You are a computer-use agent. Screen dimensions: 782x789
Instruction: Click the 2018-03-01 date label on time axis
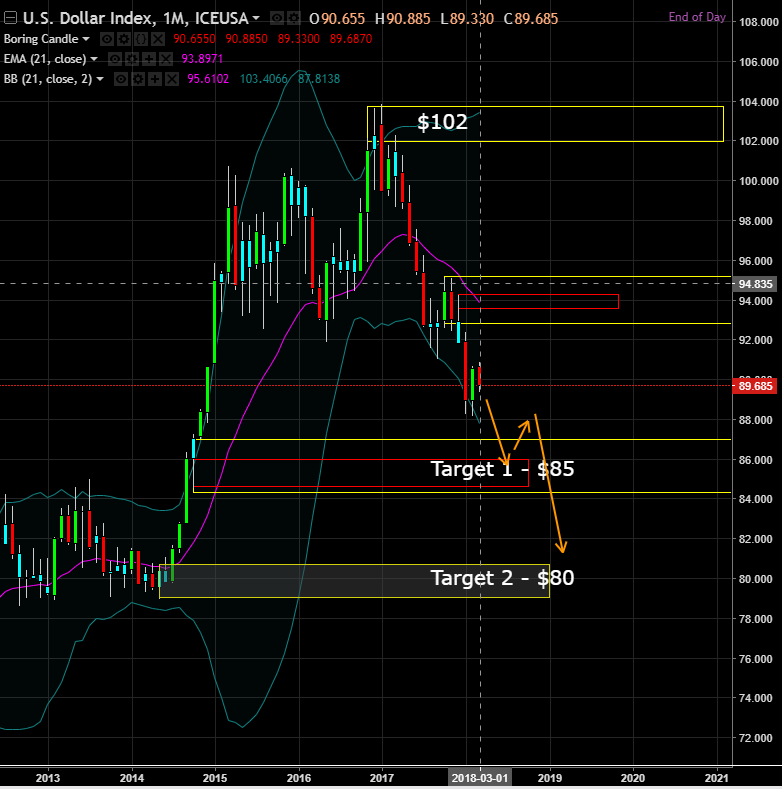point(480,778)
